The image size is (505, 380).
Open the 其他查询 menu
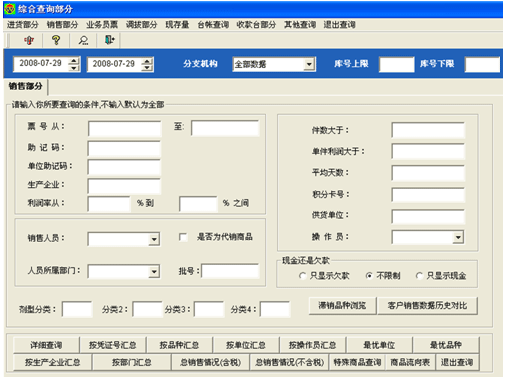[300, 25]
